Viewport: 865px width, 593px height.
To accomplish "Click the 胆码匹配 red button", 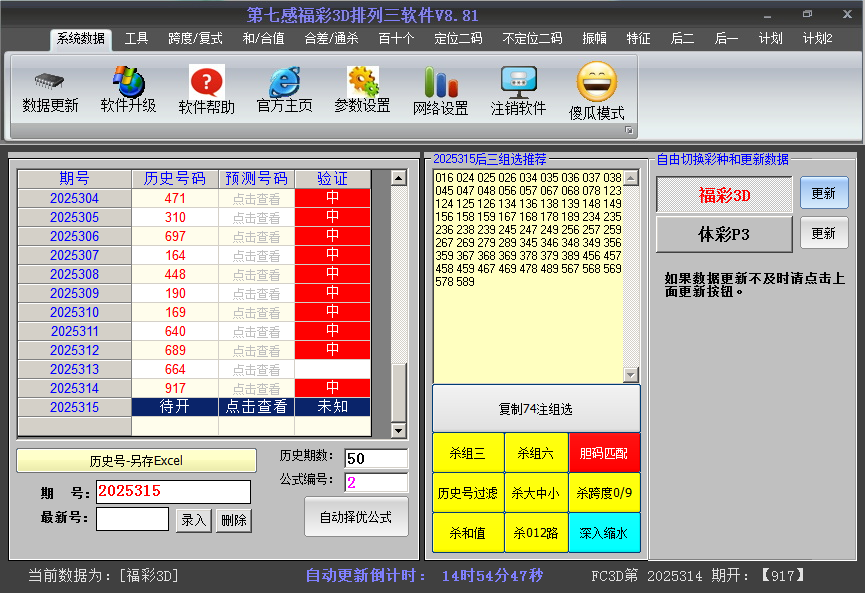I will (x=604, y=452).
